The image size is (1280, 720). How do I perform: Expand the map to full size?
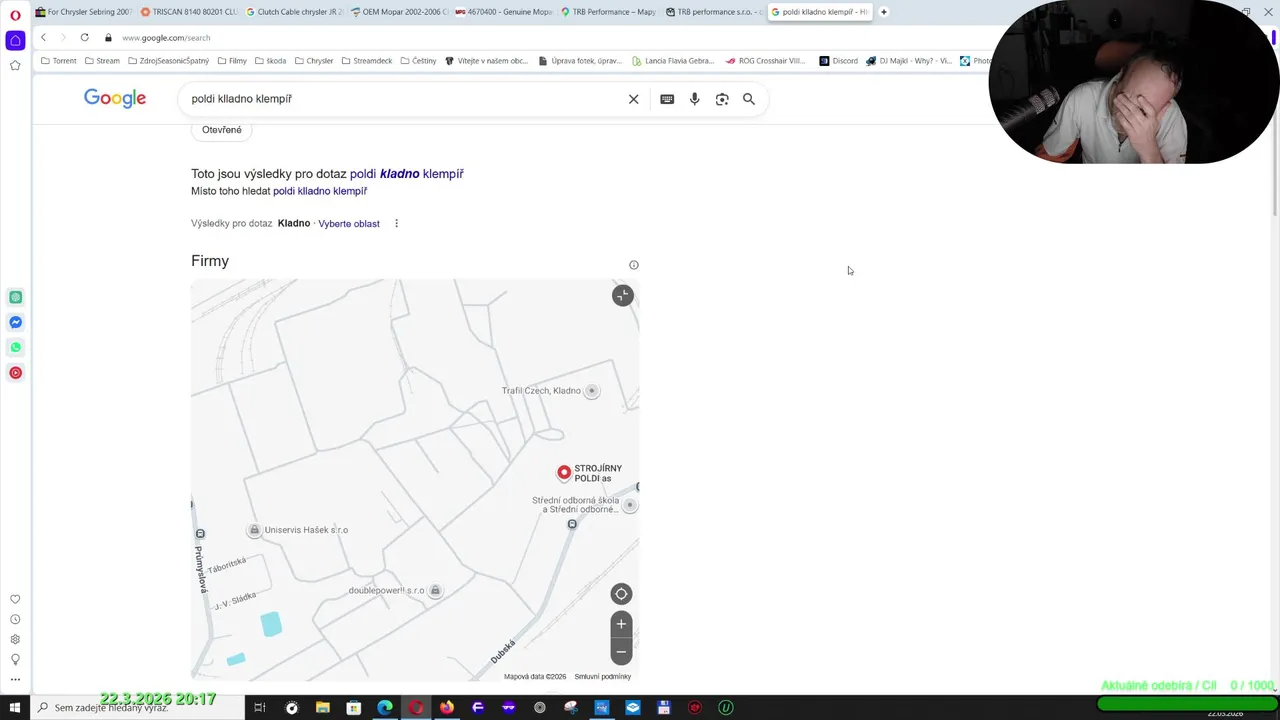coord(622,295)
